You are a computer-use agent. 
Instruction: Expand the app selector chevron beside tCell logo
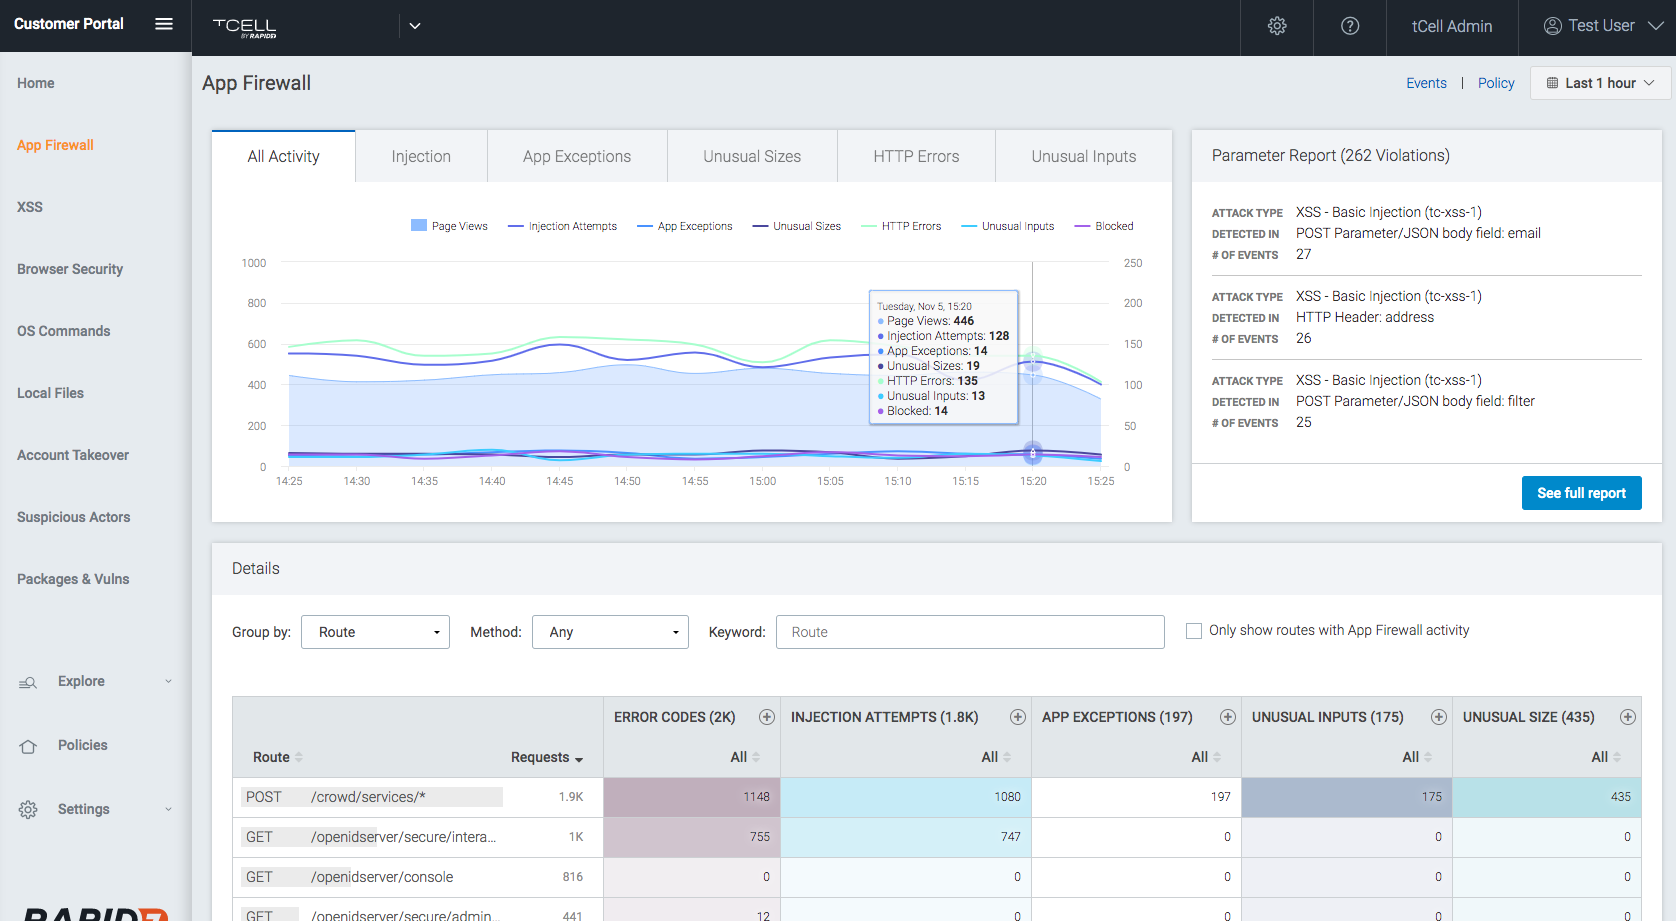pyautogui.click(x=415, y=26)
